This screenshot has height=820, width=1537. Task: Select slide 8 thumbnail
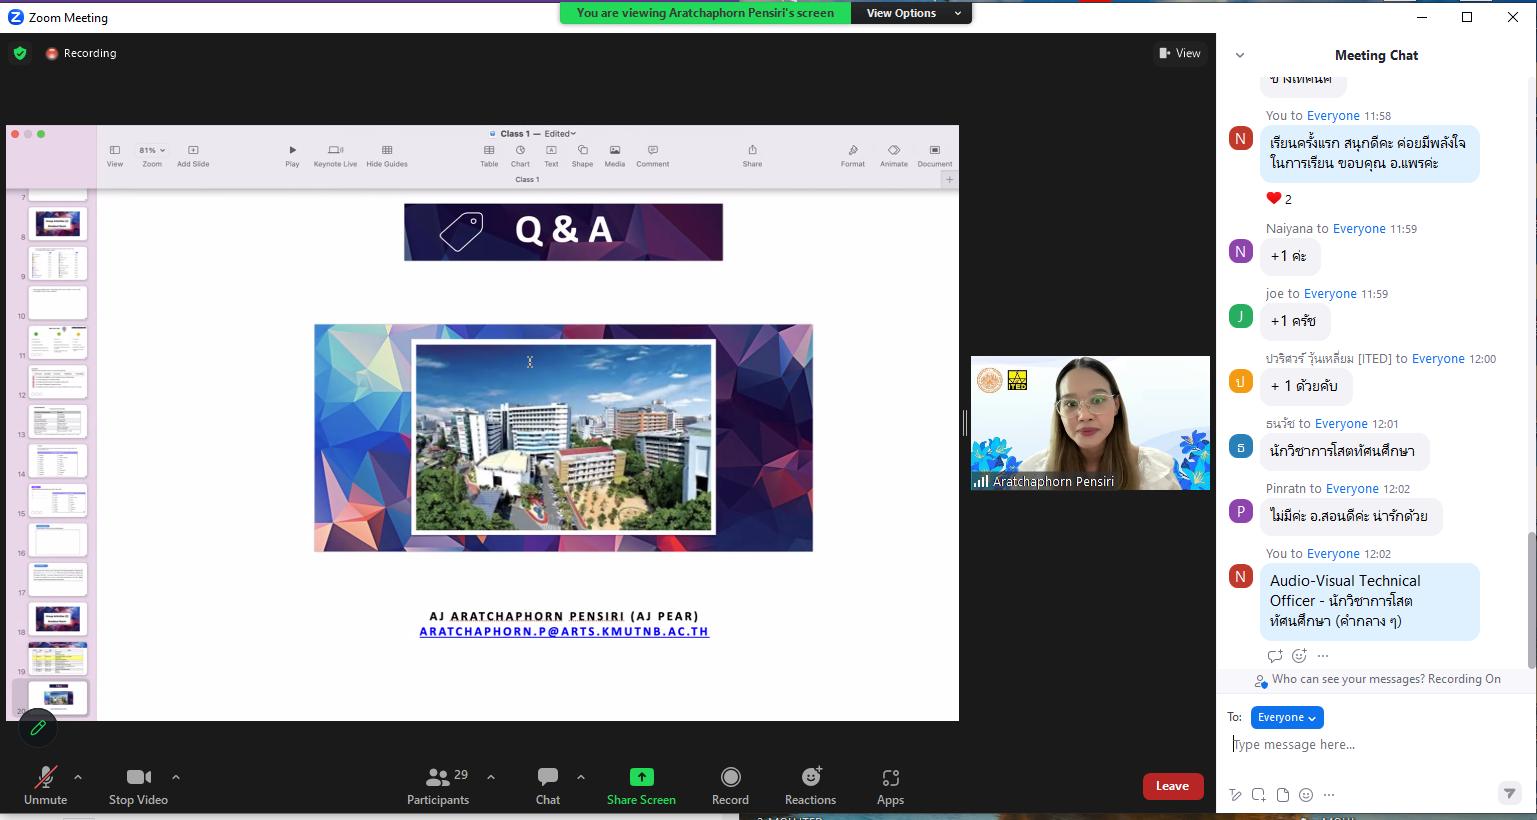click(x=58, y=224)
